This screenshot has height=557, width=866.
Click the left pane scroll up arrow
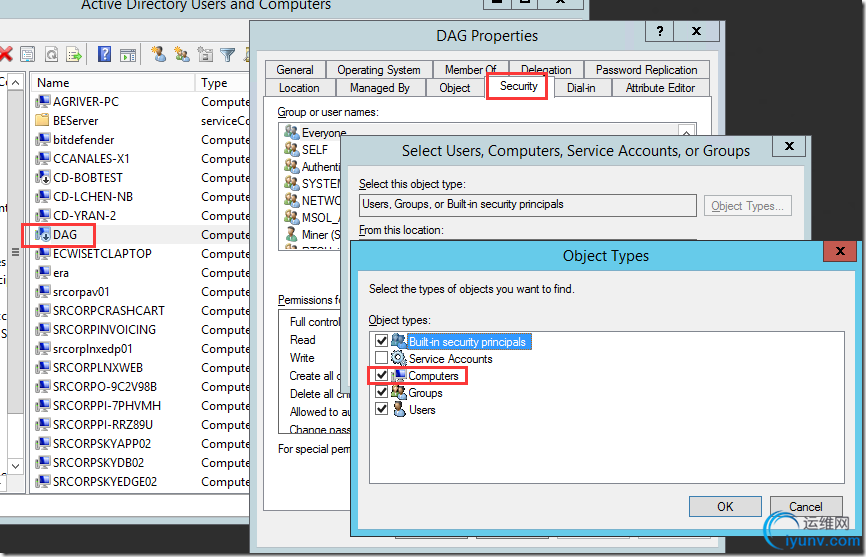(15, 83)
